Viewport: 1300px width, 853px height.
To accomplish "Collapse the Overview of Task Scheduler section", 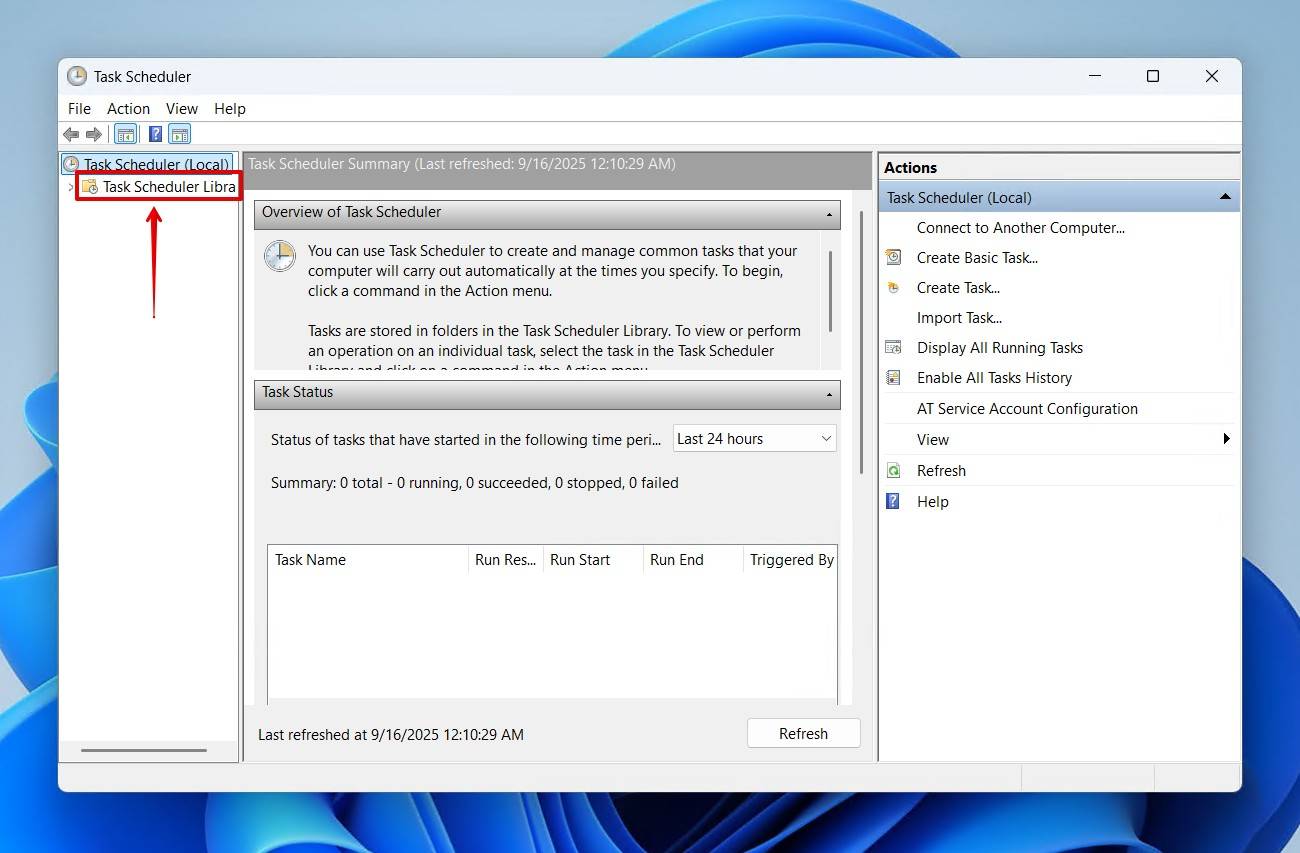I will [x=827, y=213].
